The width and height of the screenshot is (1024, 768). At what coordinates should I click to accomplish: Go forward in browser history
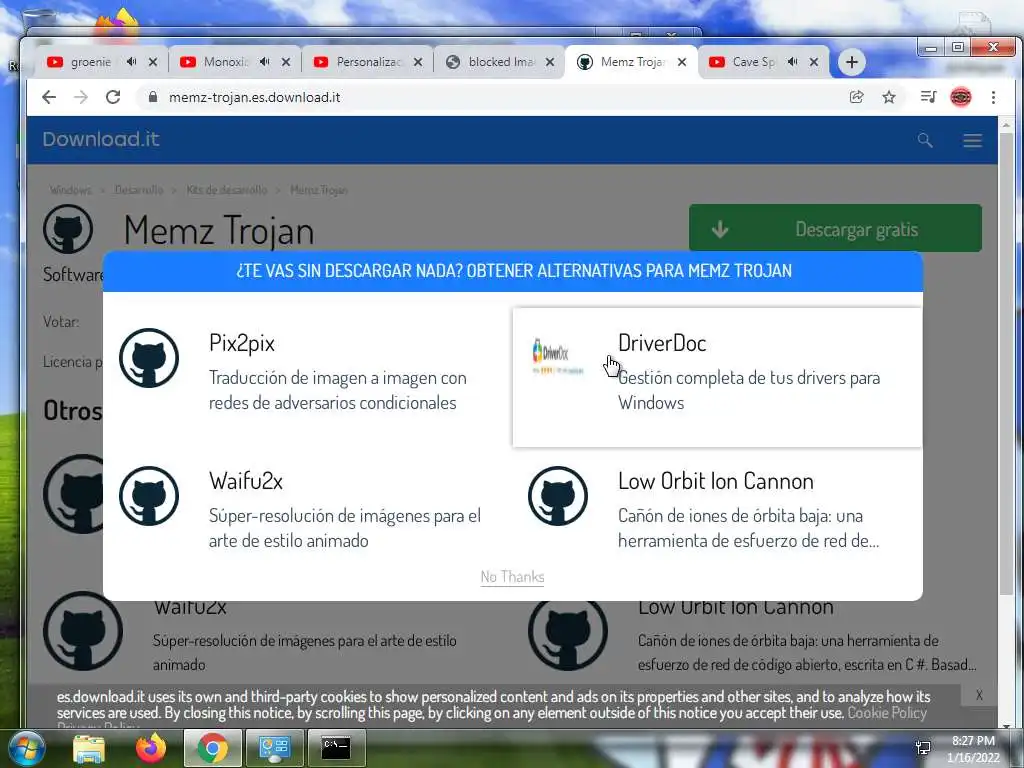click(81, 97)
